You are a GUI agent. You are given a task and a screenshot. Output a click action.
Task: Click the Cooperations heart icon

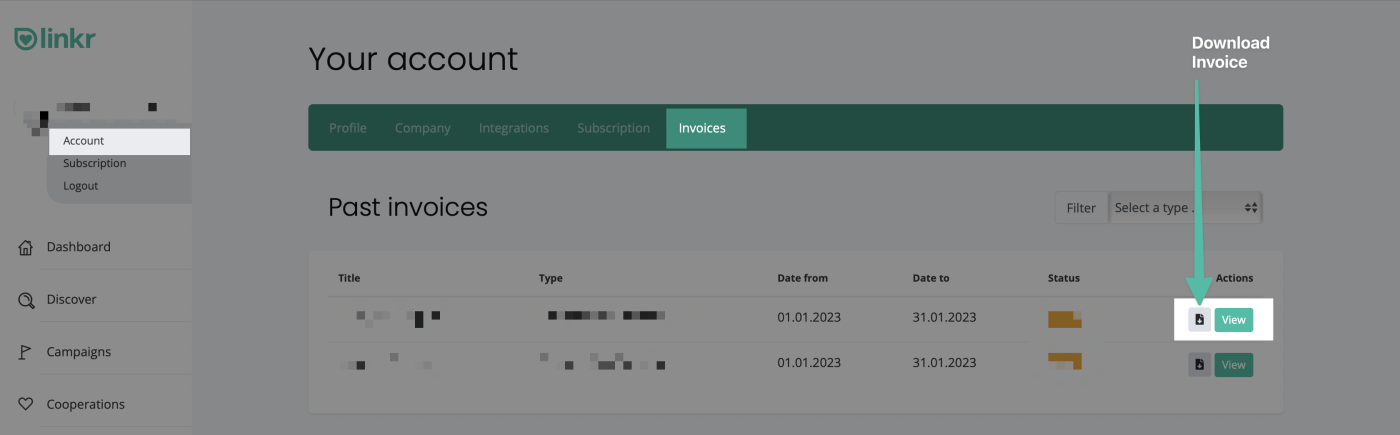click(26, 405)
